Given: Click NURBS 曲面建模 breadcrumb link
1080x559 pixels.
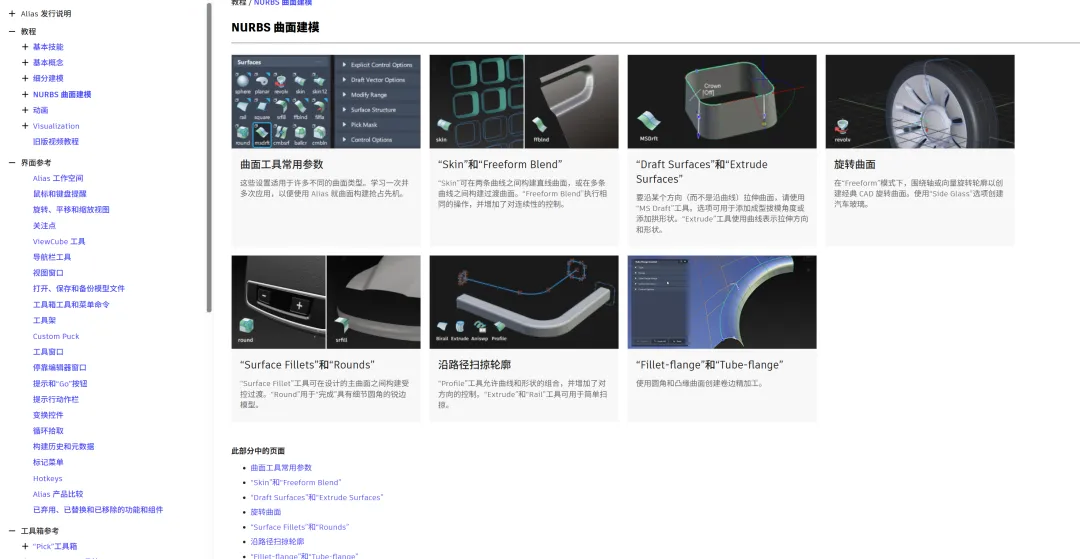Looking at the screenshot, I should click(x=283, y=3).
